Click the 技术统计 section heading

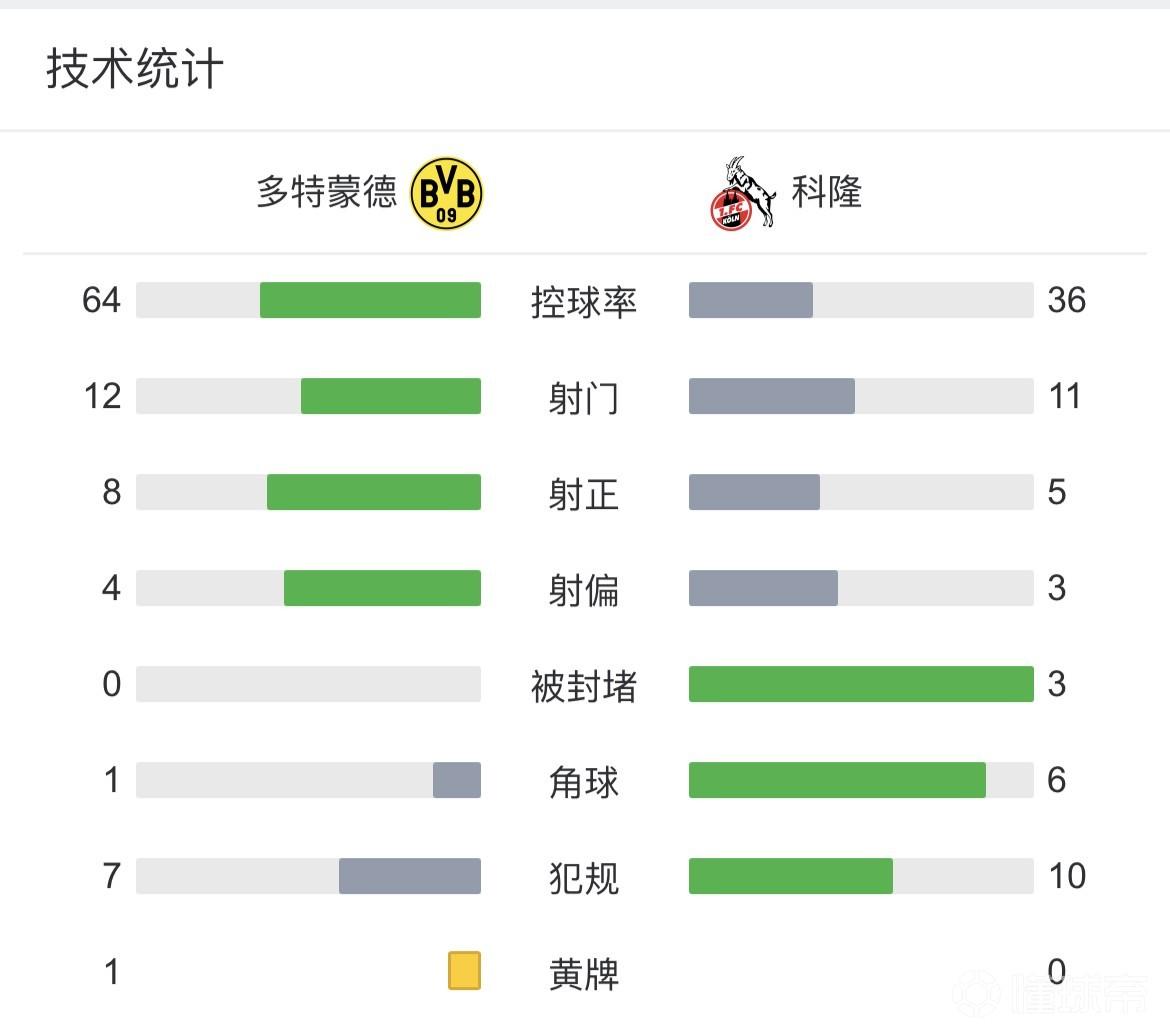coord(134,70)
